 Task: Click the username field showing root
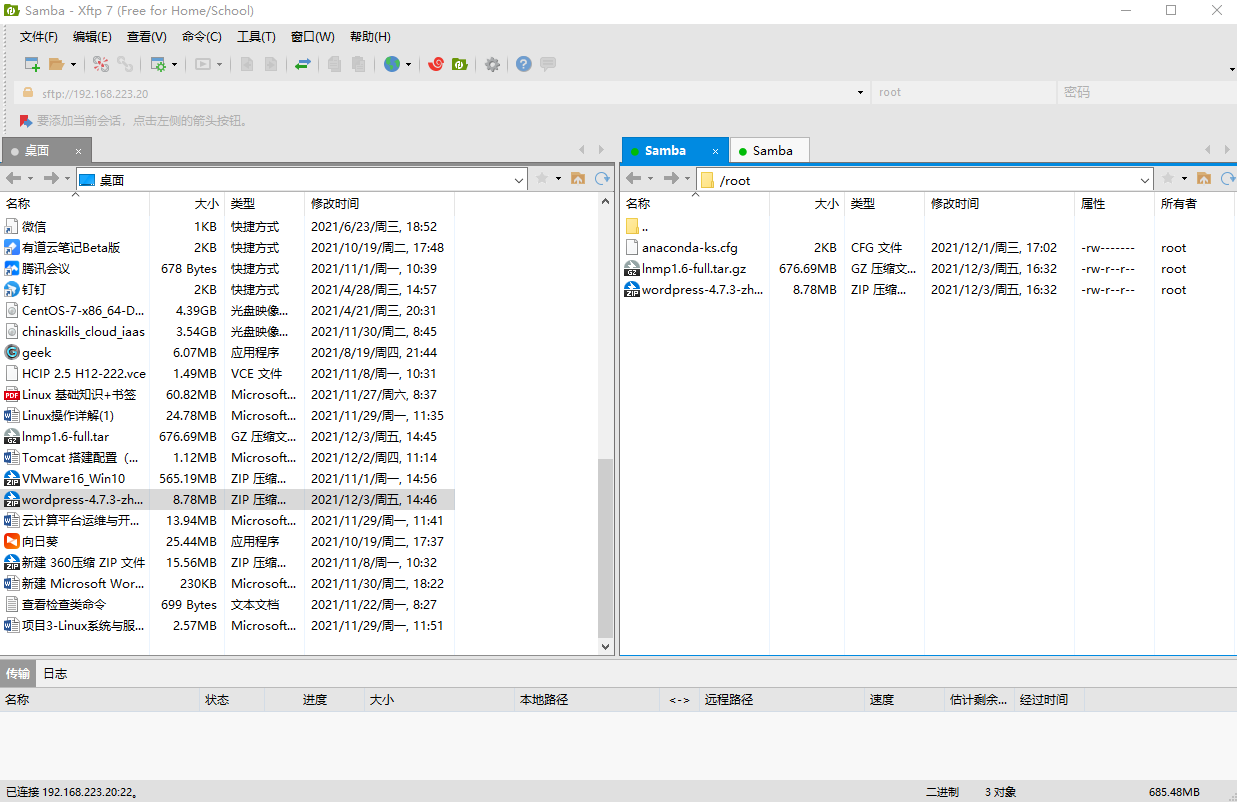pos(964,92)
